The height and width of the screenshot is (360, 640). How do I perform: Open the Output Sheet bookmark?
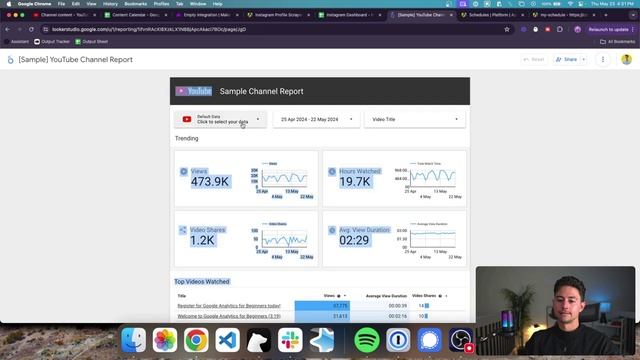(91, 42)
